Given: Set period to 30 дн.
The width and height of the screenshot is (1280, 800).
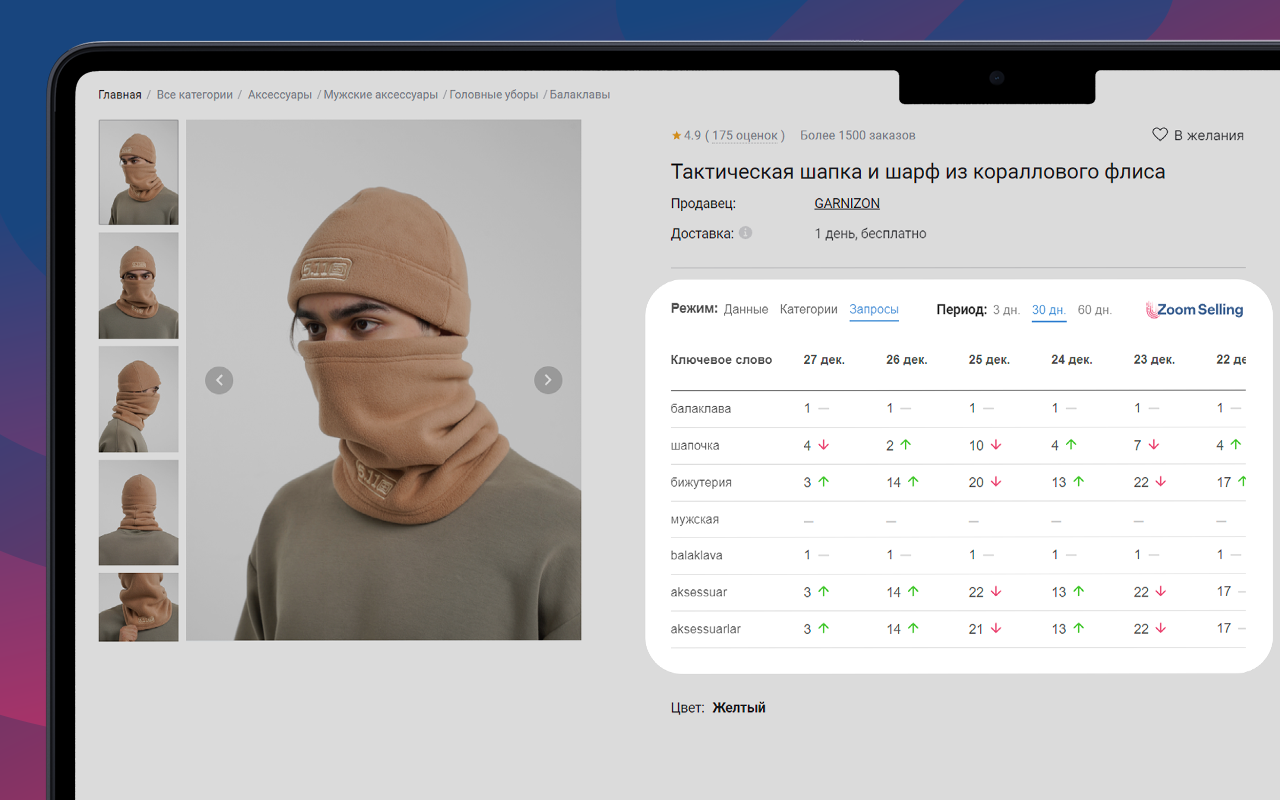Looking at the screenshot, I should click(1049, 310).
